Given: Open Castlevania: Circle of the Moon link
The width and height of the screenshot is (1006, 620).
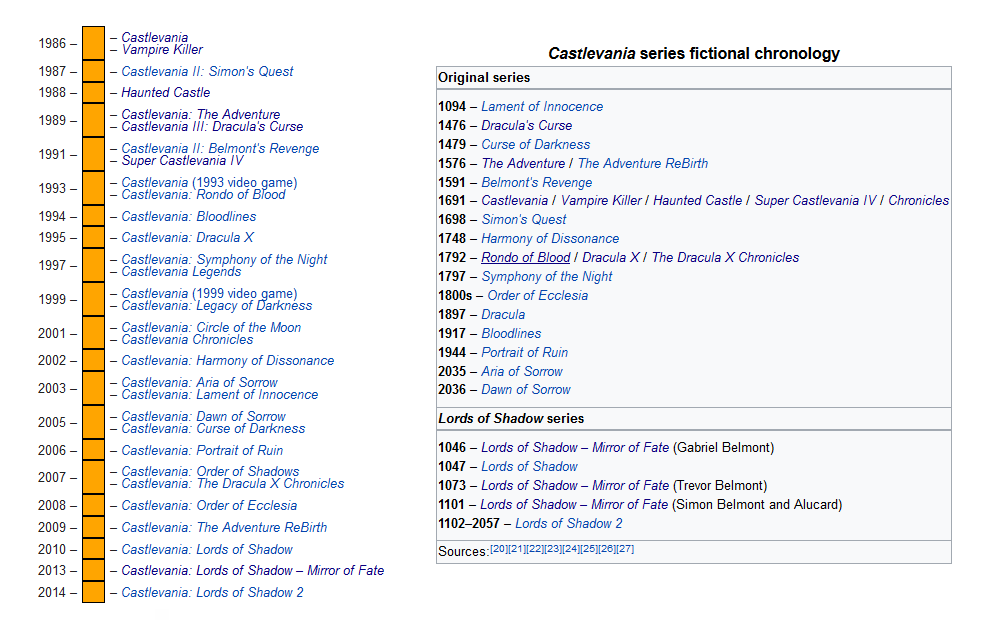Looking at the screenshot, I should [x=211, y=327].
